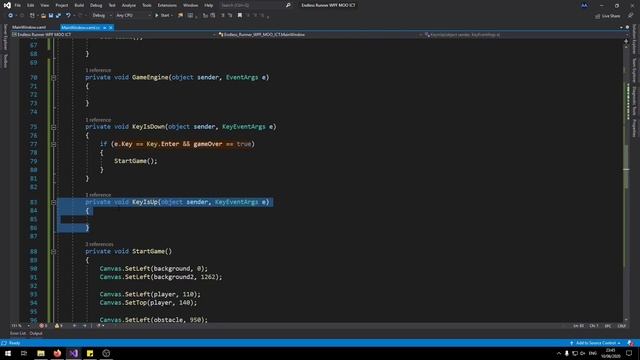
Task: Open the Any CPU platform dropdown
Action: [x=133, y=16]
